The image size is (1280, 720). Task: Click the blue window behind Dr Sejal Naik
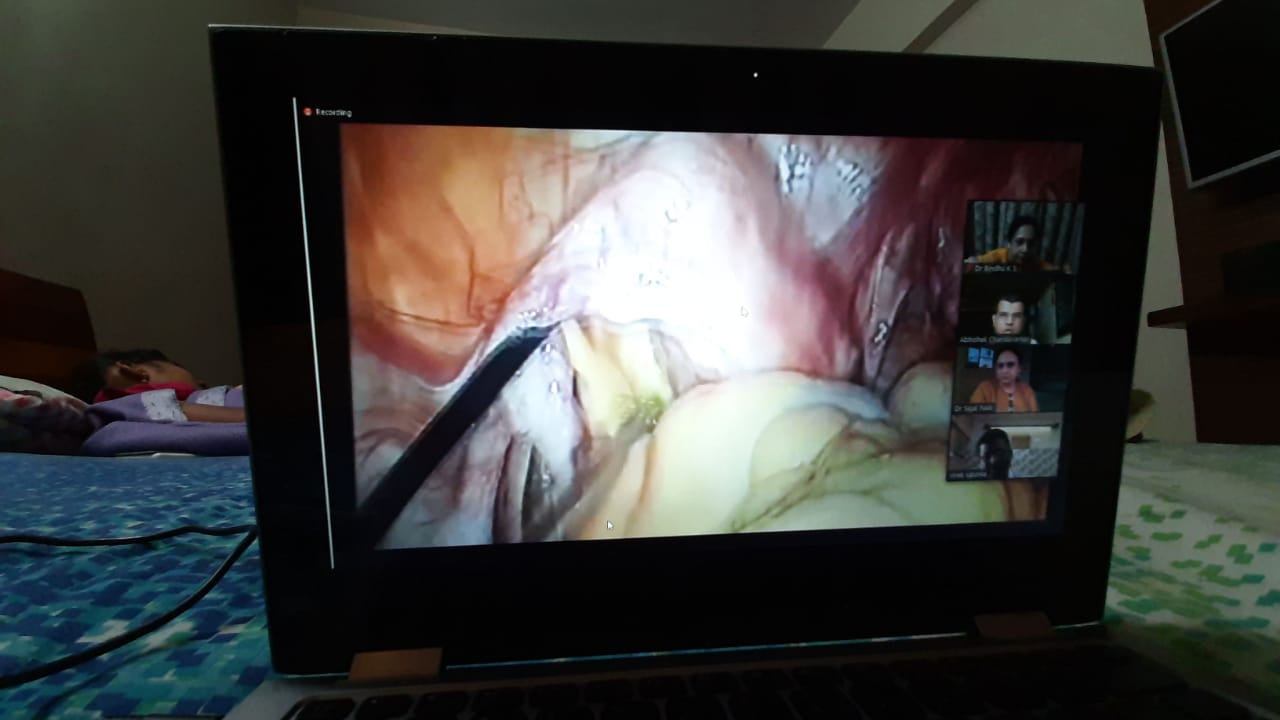pos(980,358)
